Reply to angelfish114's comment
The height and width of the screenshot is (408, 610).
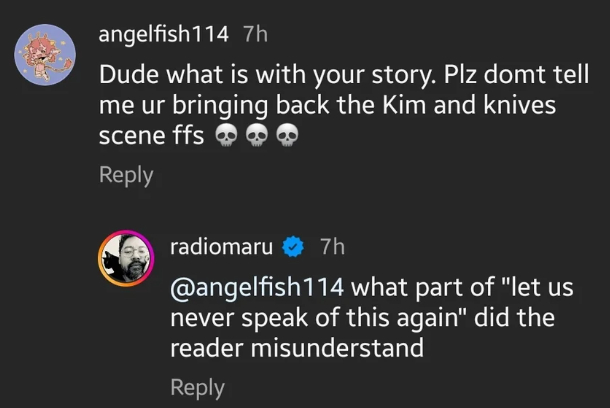click(x=126, y=175)
